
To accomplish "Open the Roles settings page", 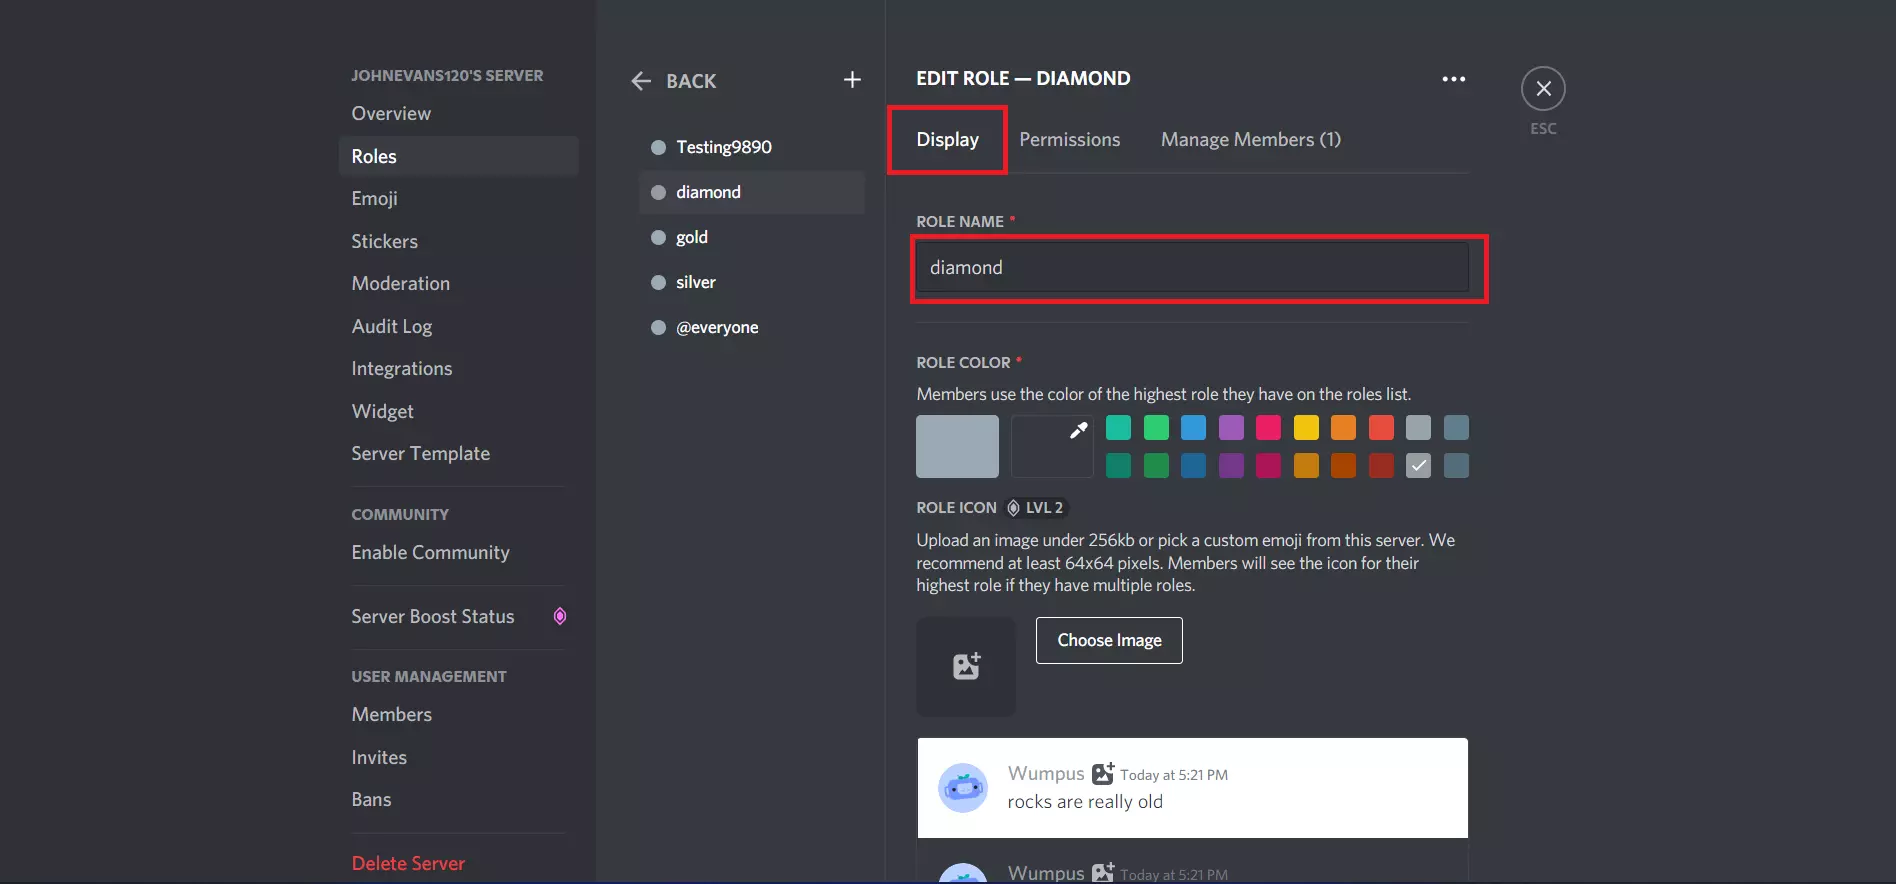I will pos(459,156).
